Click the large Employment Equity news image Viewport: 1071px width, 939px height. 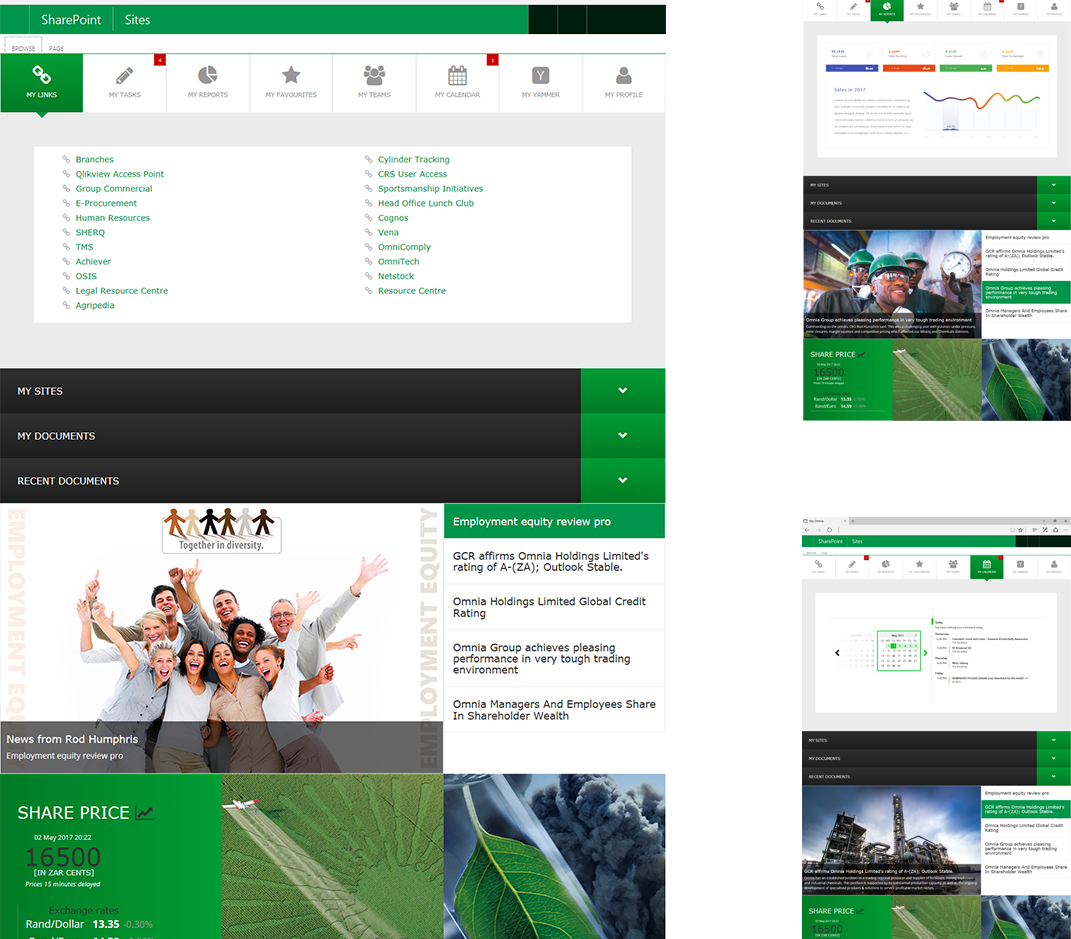(221, 638)
